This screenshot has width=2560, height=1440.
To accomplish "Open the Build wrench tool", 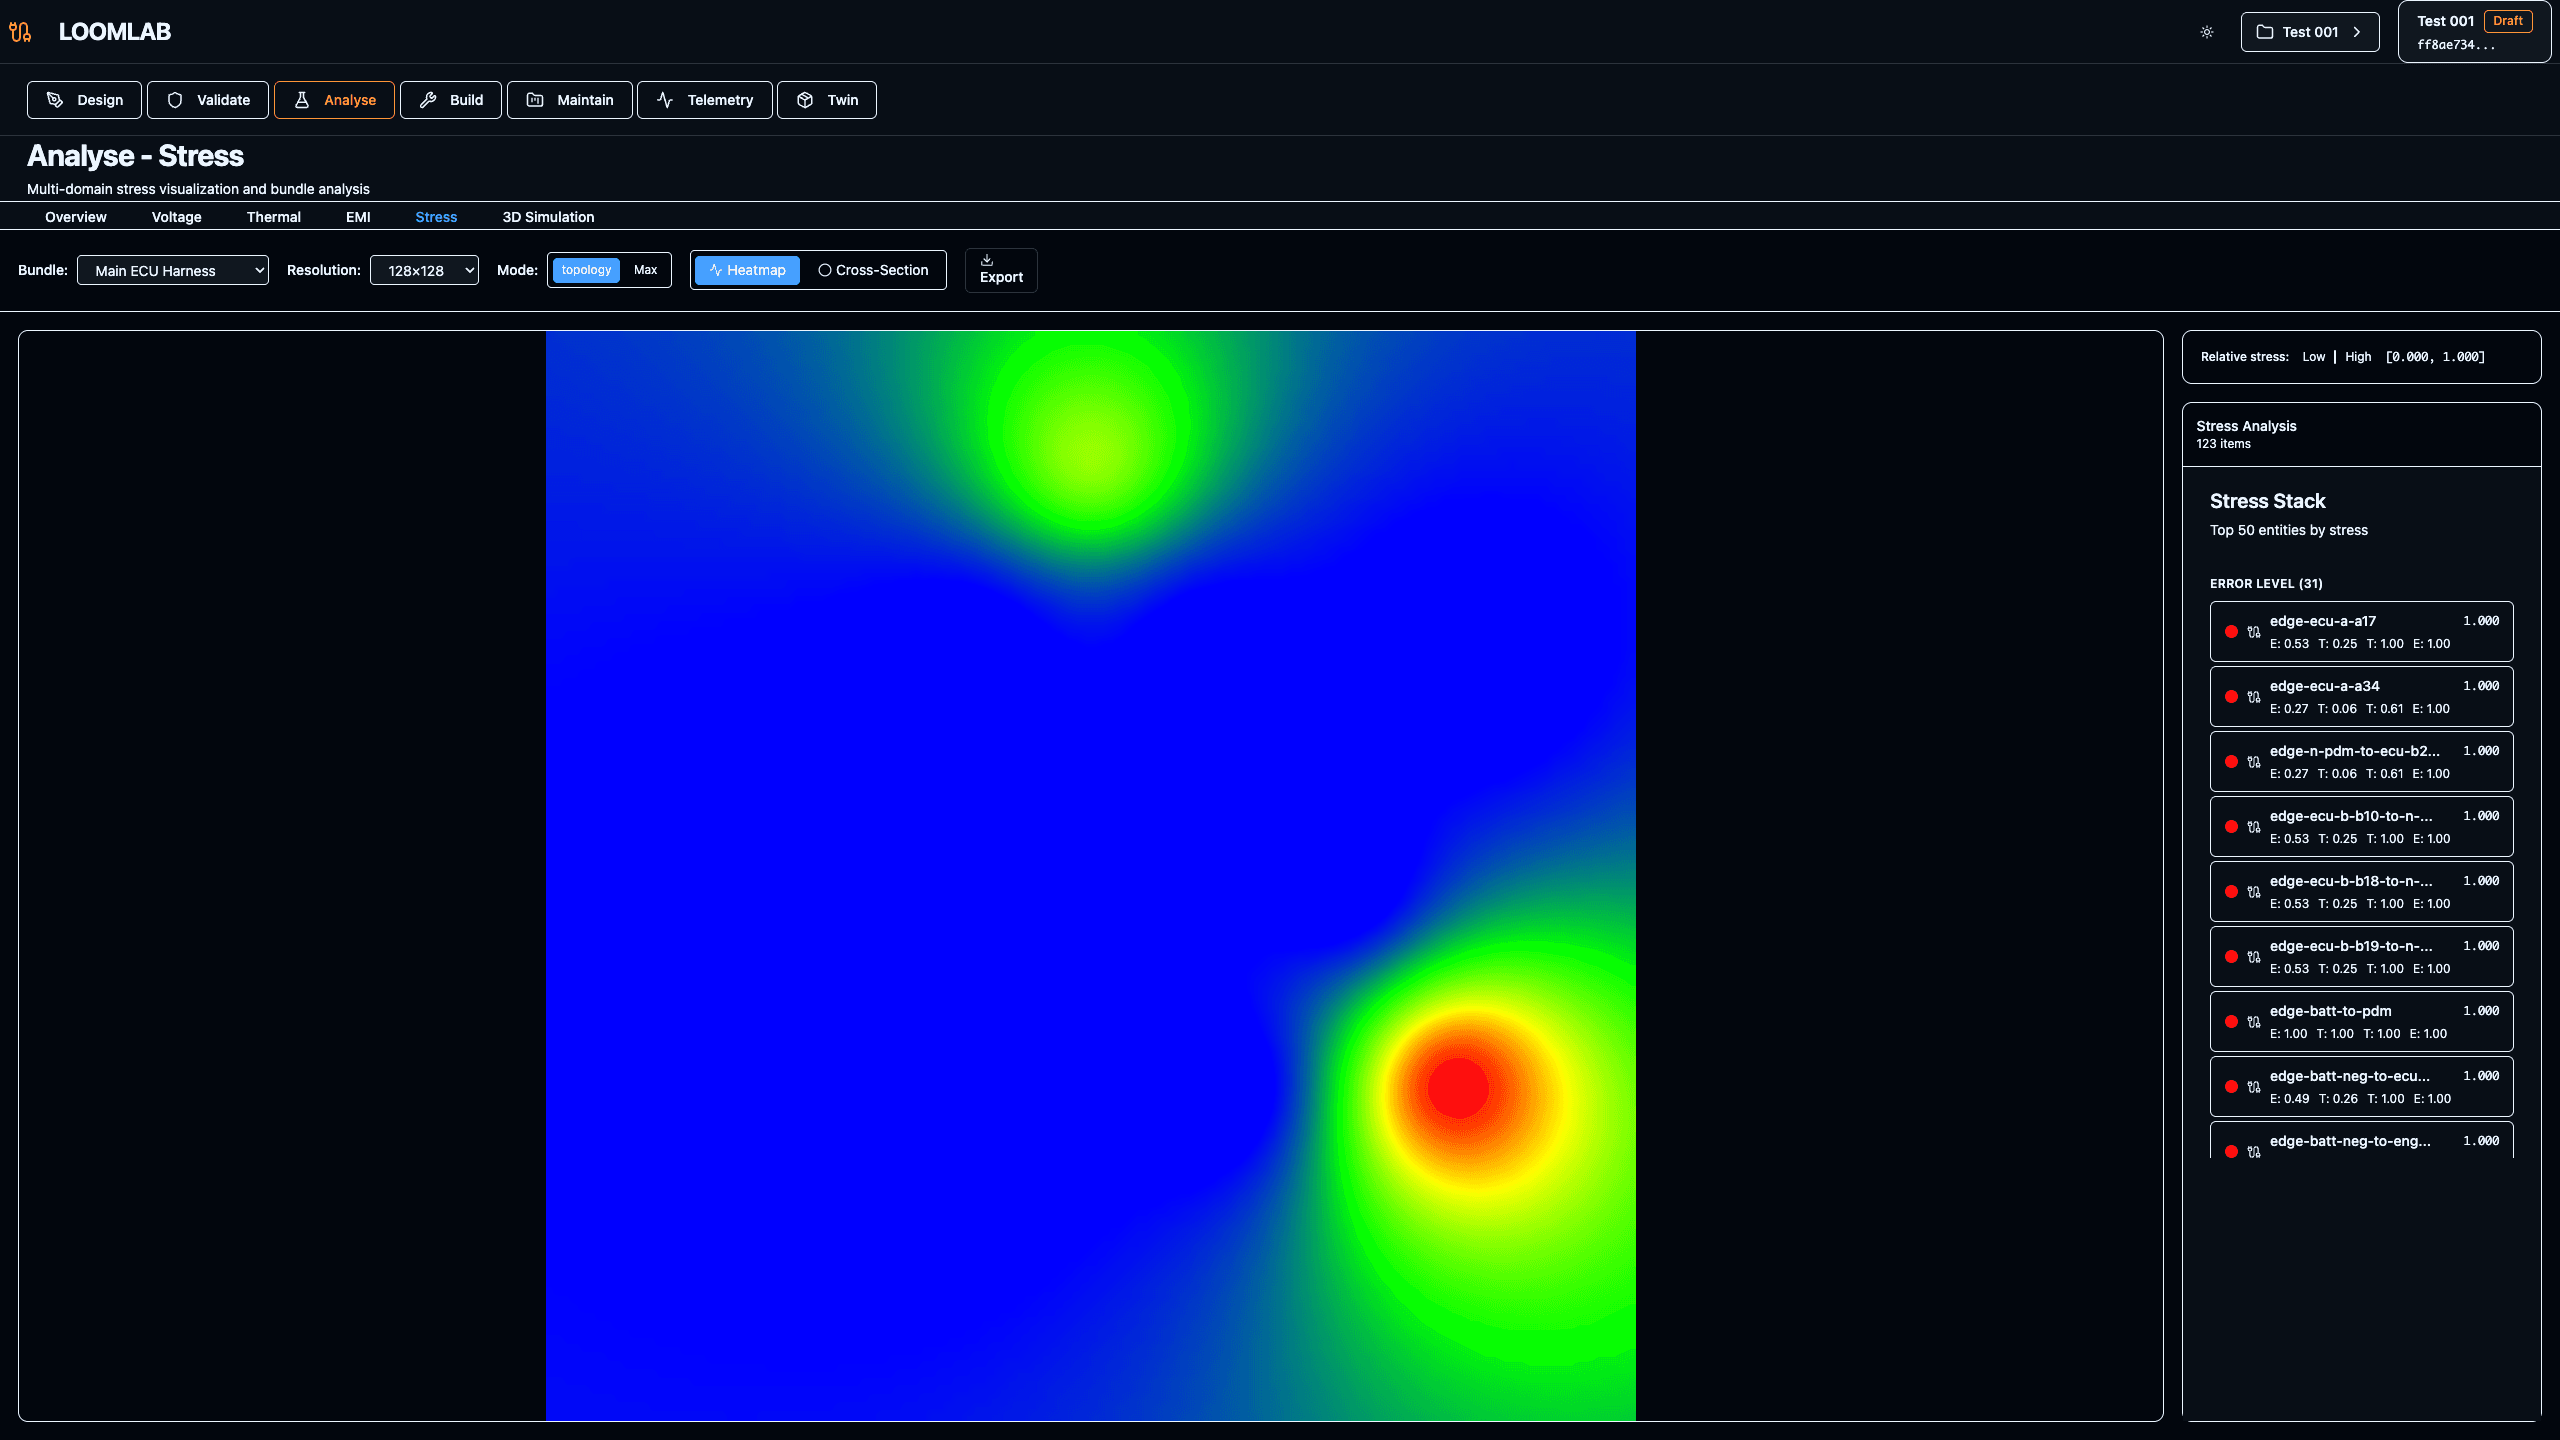I will click(450, 99).
